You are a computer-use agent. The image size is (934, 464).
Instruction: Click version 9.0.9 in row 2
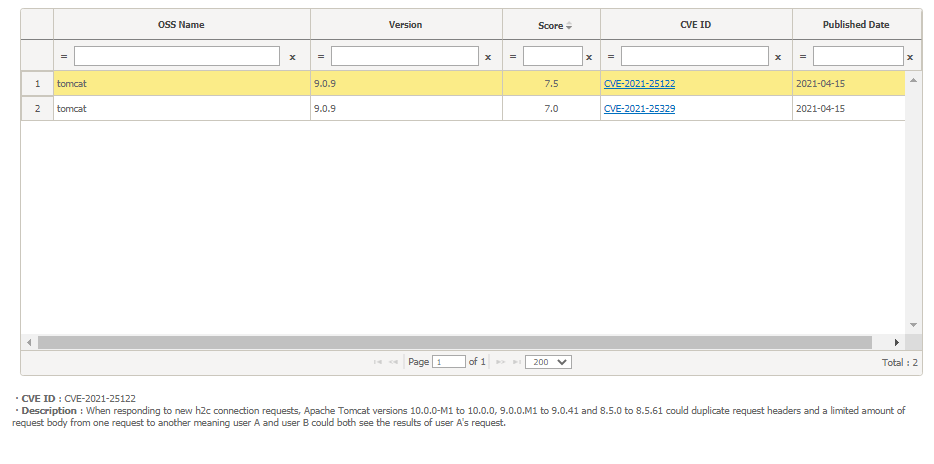(406, 109)
